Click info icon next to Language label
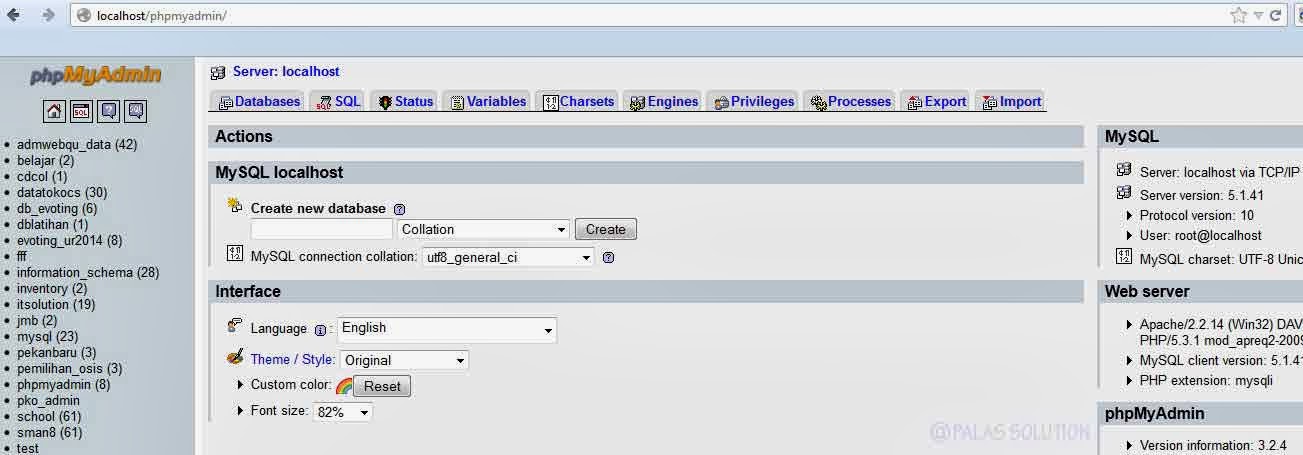This screenshot has width=1303, height=455. pos(320,330)
